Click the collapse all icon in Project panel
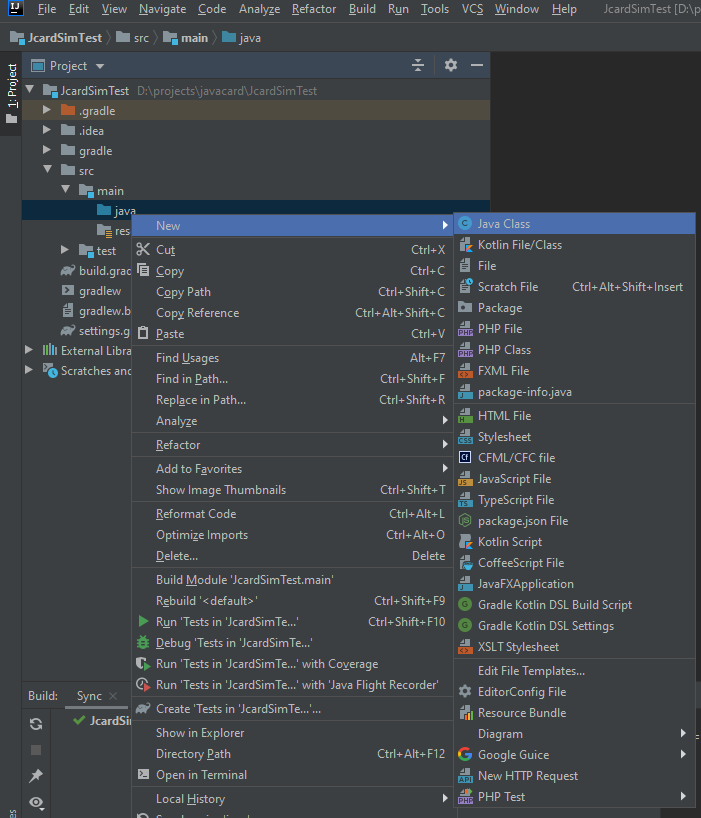The width and height of the screenshot is (701, 818). 418,65
